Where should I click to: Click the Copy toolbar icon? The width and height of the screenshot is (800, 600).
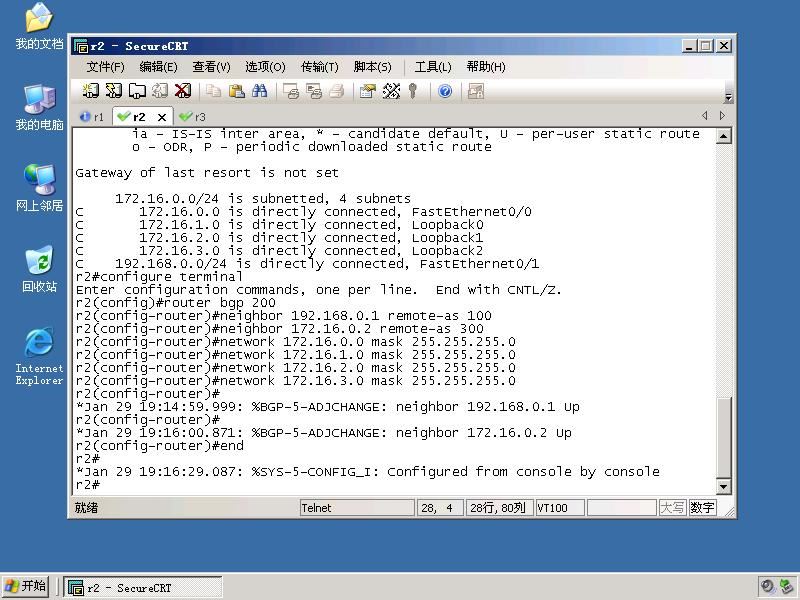213,91
